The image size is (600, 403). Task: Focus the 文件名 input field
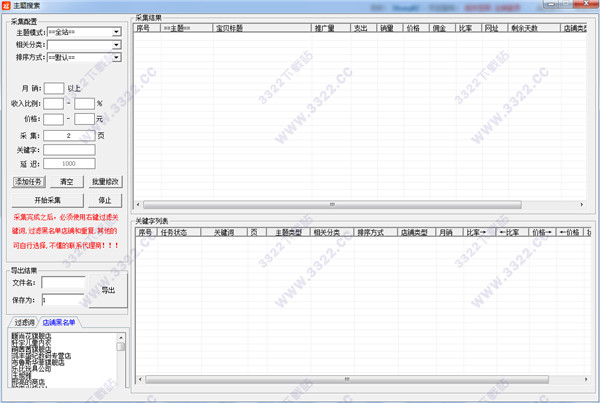point(64,282)
